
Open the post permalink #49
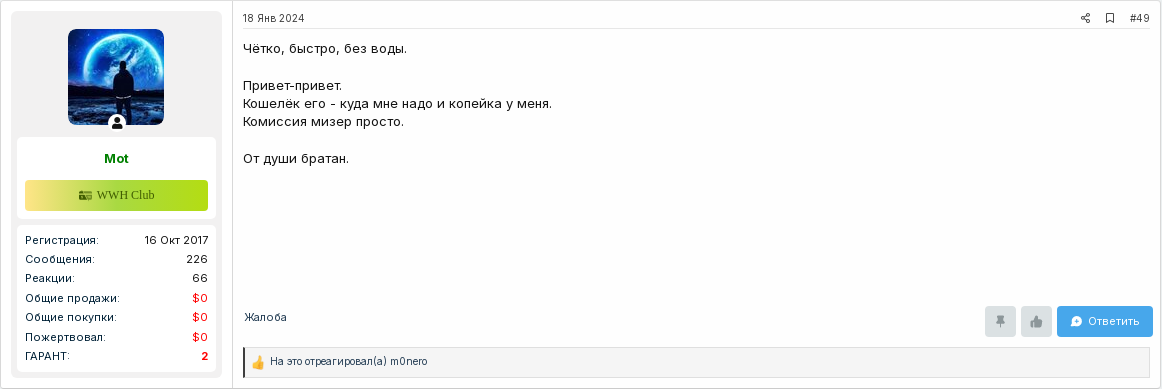click(1139, 18)
